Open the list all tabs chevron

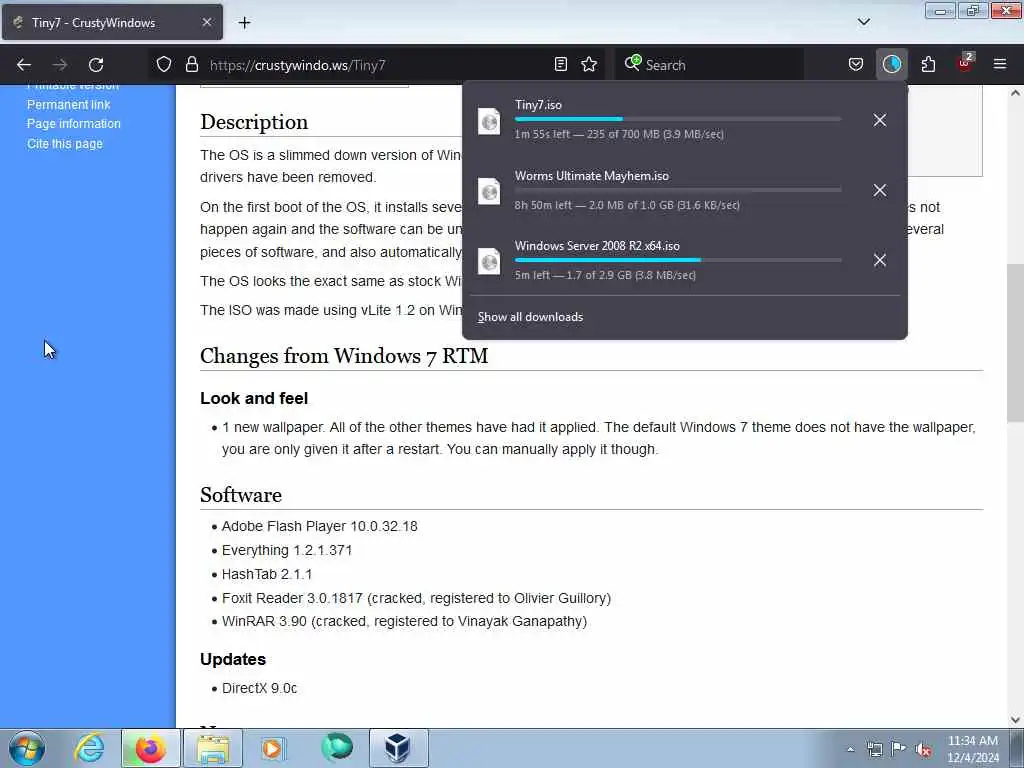pos(863,22)
